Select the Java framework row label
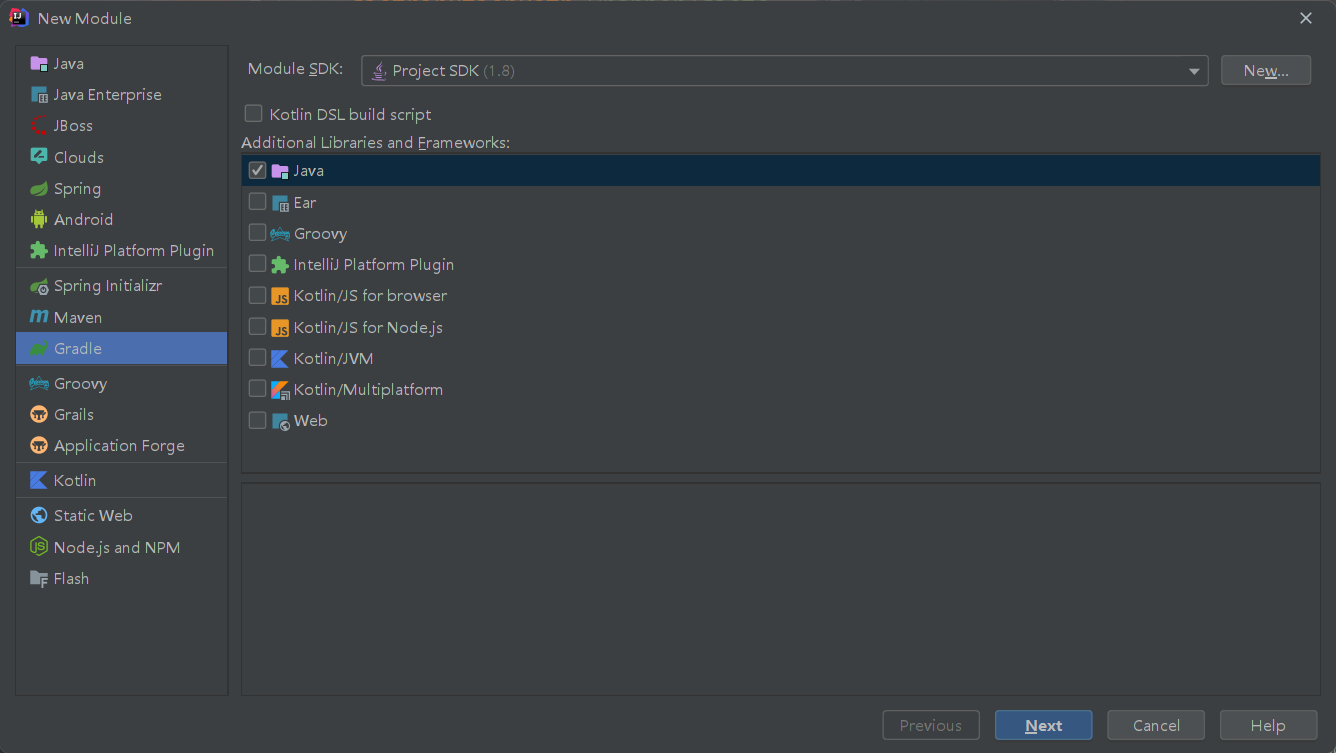 point(308,171)
